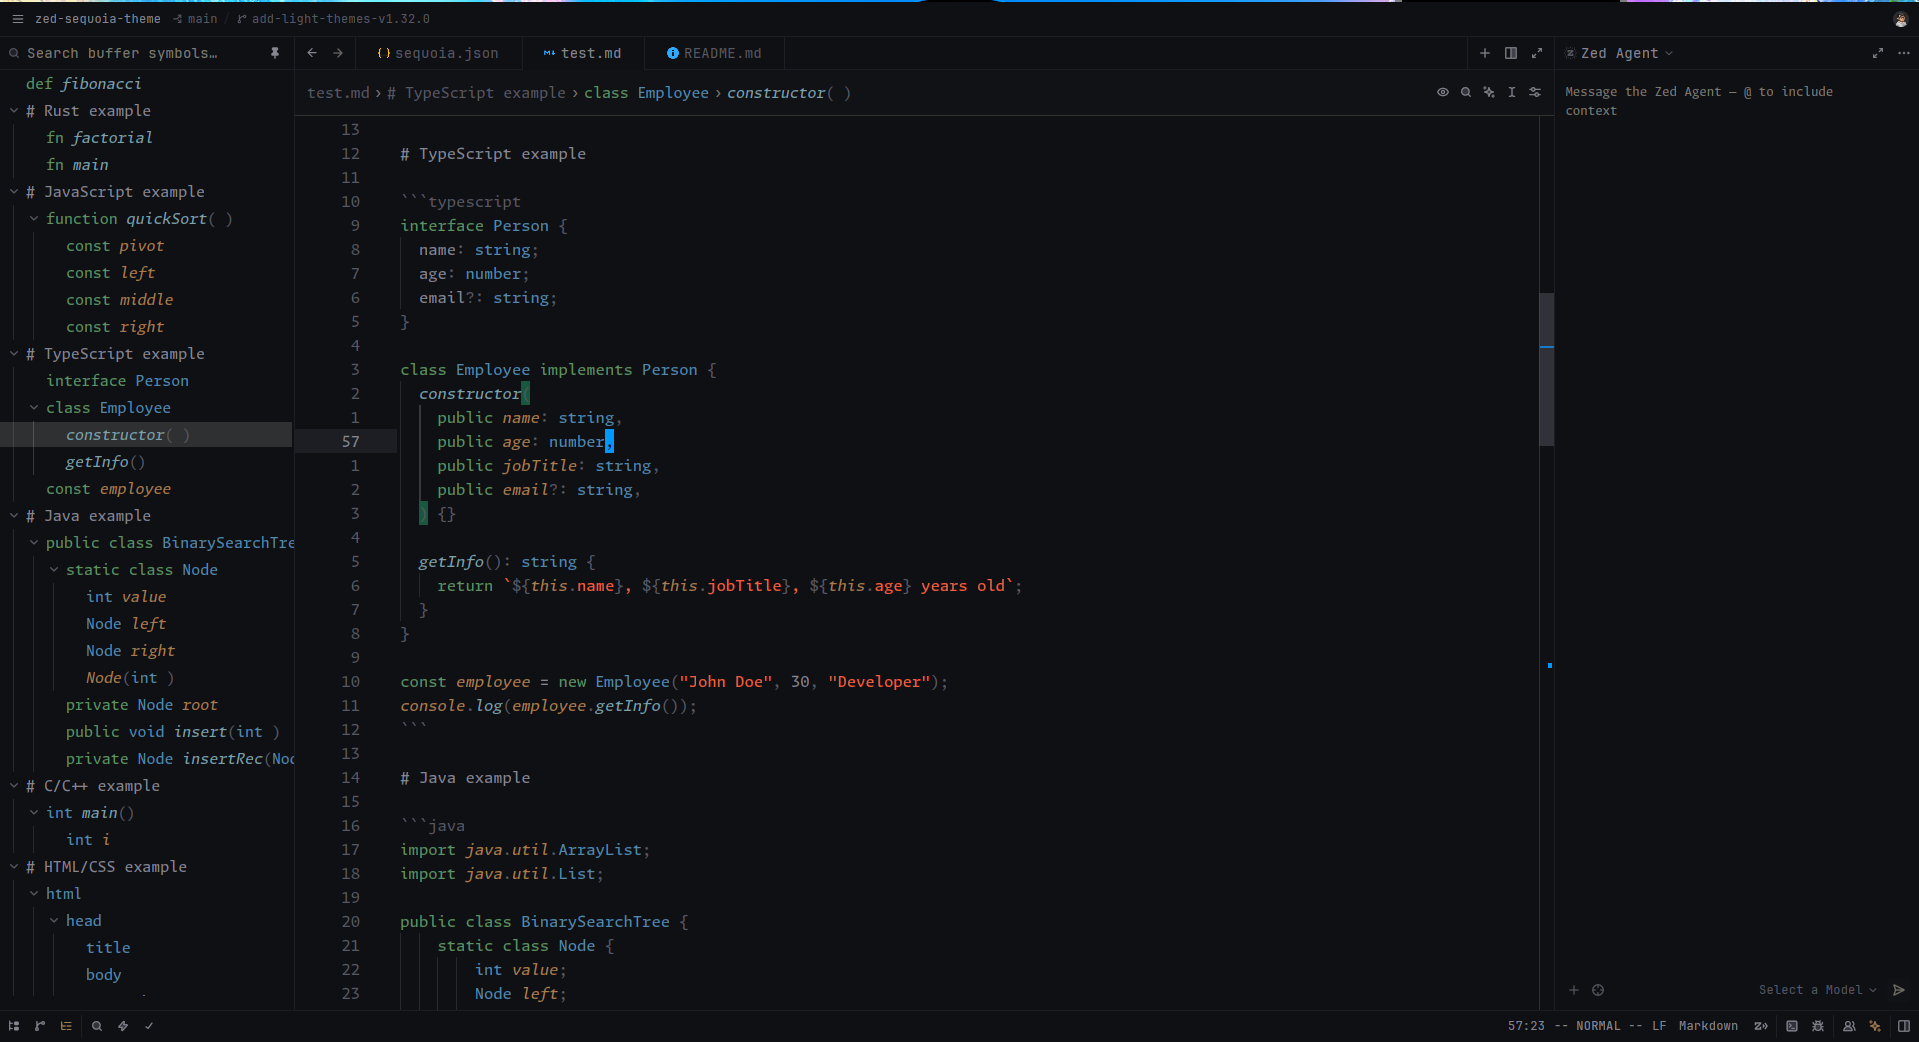
Task: Pin the outline panel search filter
Action: [275, 53]
